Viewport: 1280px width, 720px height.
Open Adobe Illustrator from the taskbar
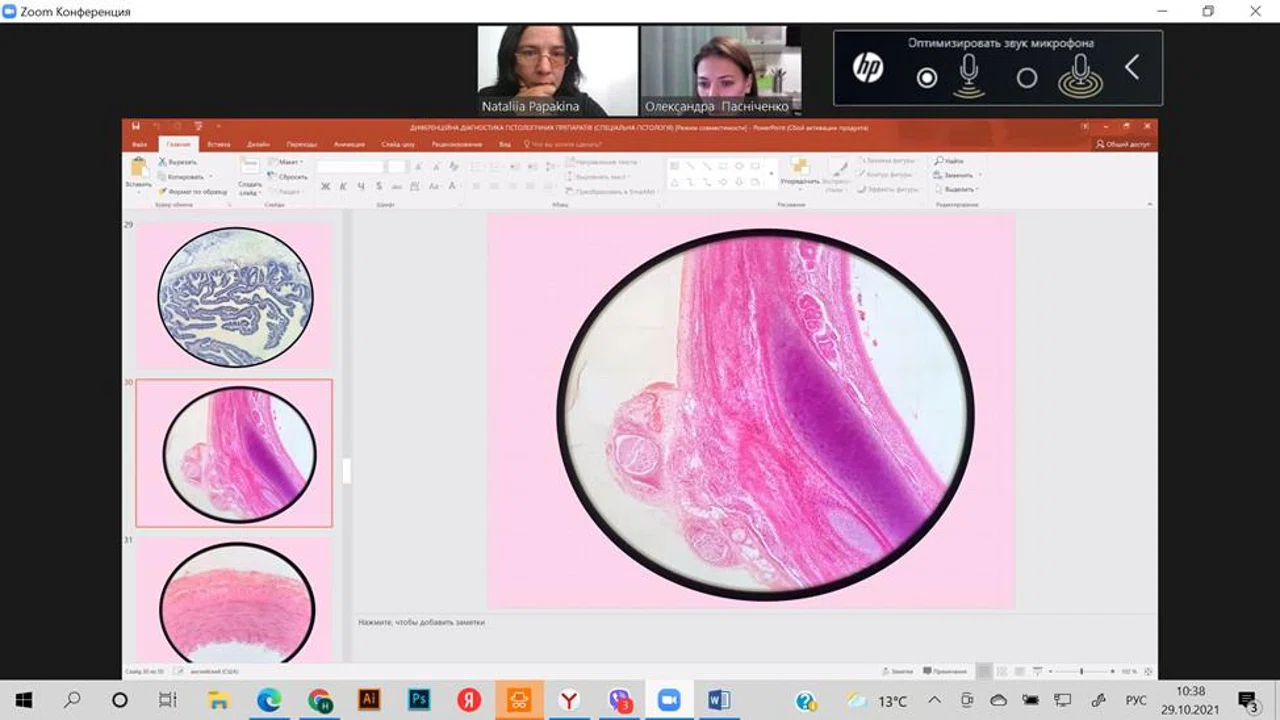tap(369, 700)
